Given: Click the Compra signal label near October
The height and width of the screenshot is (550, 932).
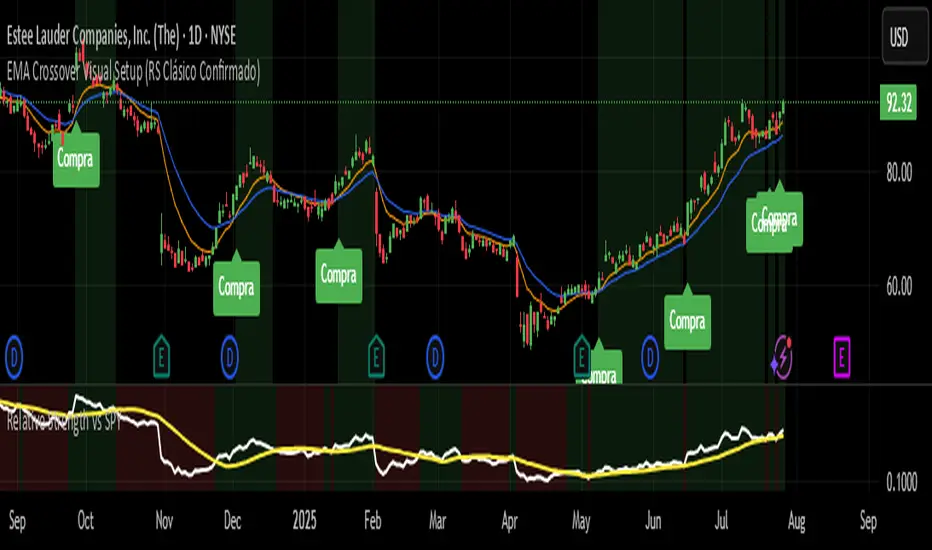Looking at the screenshot, I should [75, 158].
